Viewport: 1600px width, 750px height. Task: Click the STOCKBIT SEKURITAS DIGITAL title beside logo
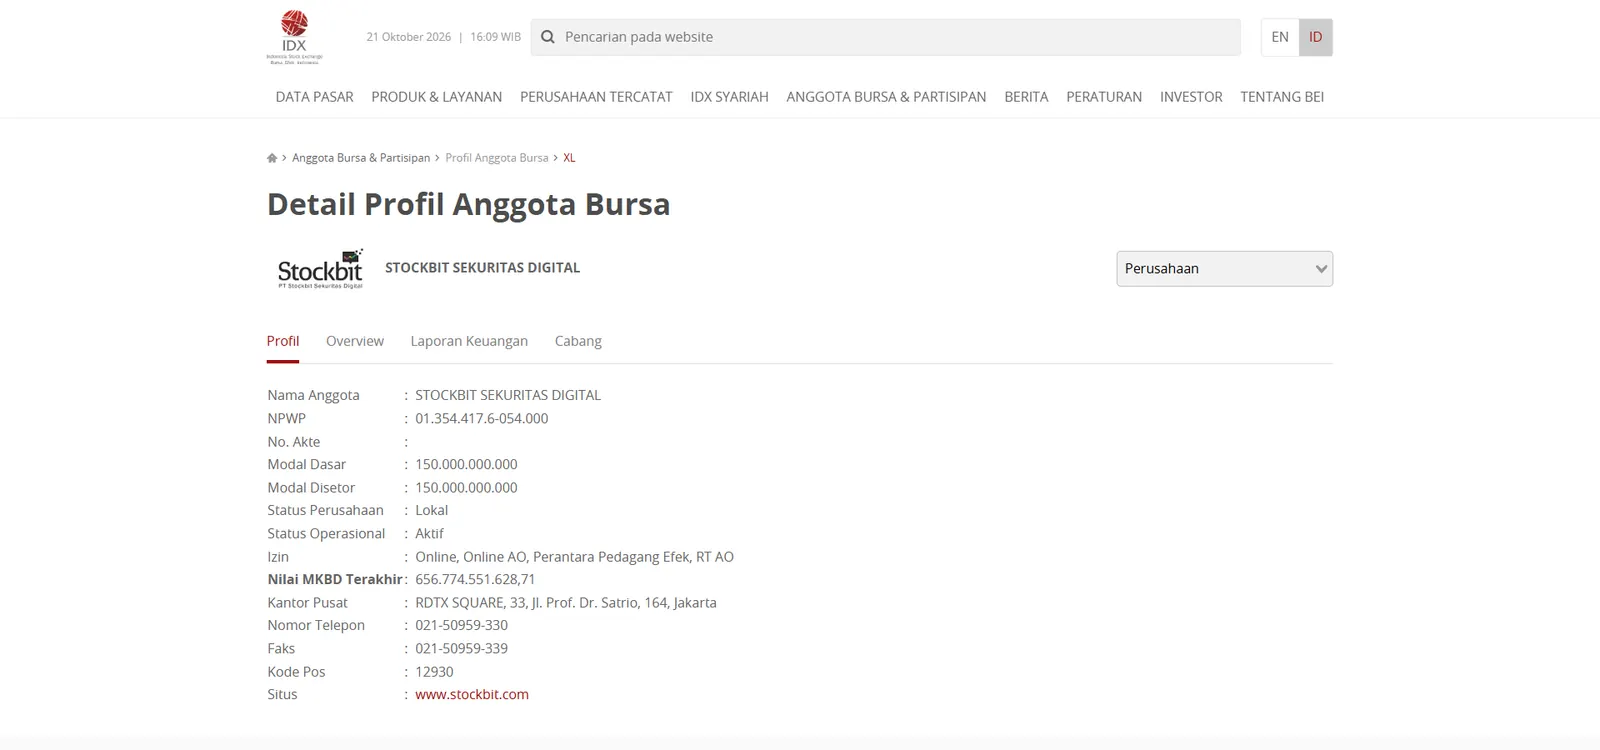click(x=482, y=267)
